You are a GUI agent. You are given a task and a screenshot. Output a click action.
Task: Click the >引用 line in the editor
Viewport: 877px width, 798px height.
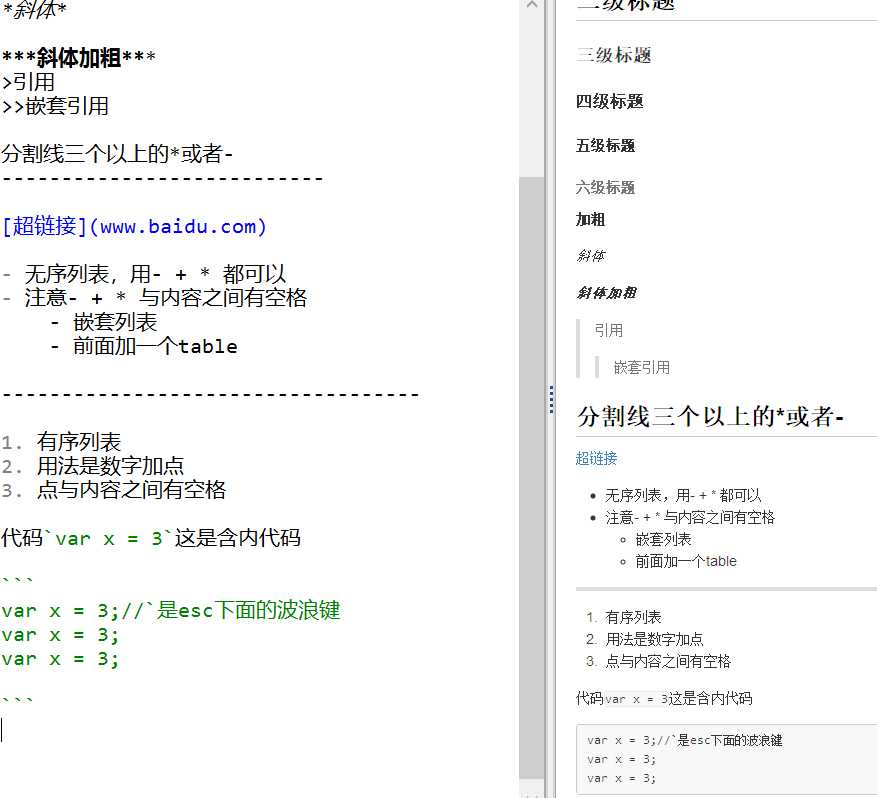pyautogui.click(x=28, y=82)
